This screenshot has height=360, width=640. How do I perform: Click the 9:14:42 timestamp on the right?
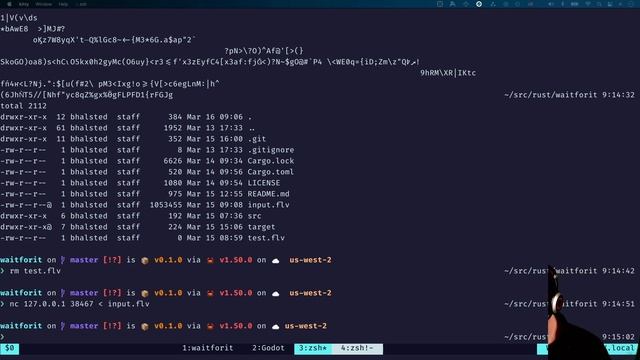[x=618, y=271]
